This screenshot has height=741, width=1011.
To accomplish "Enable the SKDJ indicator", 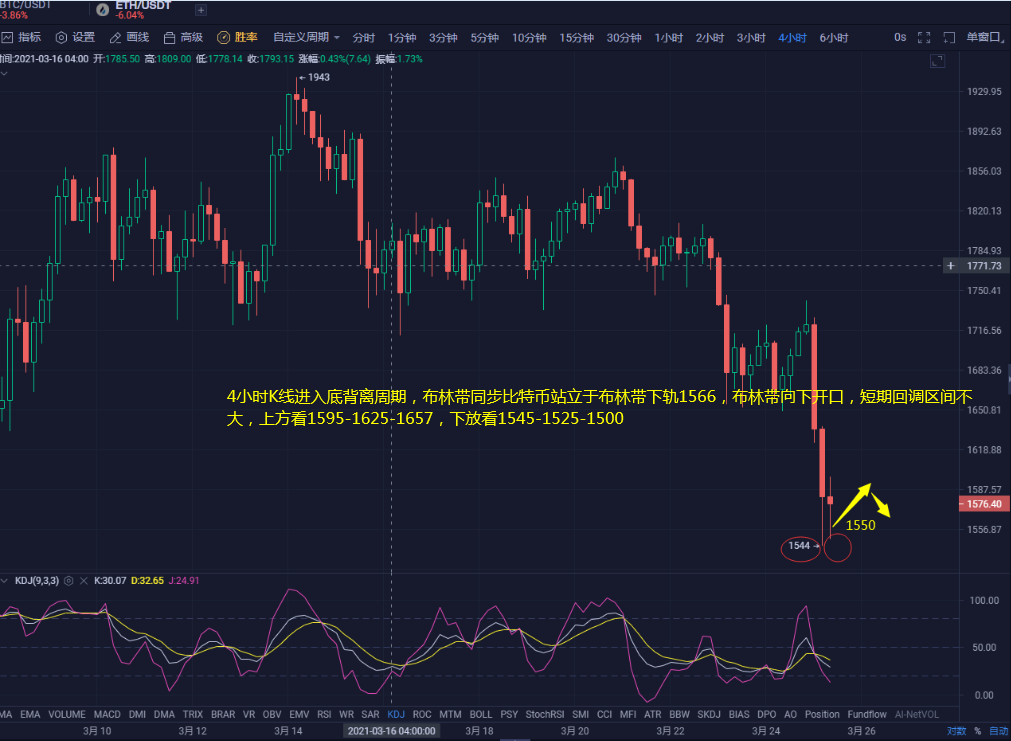I will [x=709, y=714].
